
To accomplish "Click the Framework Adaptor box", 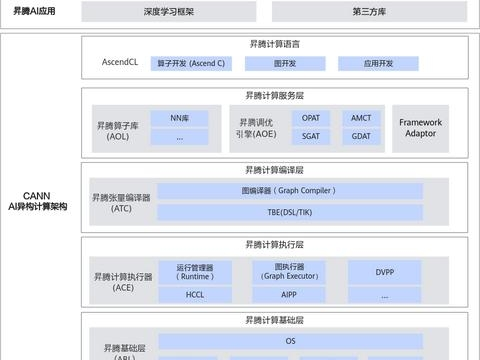I will click(420, 129).
